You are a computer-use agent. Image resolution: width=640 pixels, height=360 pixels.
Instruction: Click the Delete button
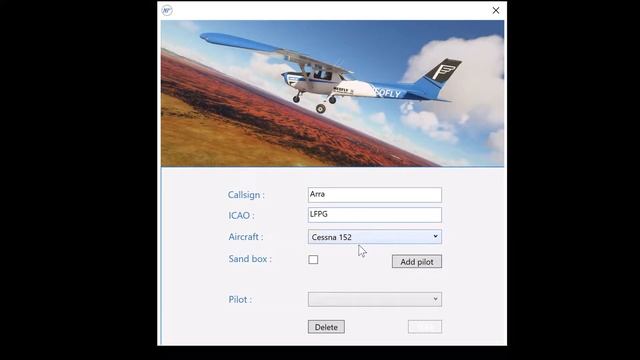coord(326,327)
